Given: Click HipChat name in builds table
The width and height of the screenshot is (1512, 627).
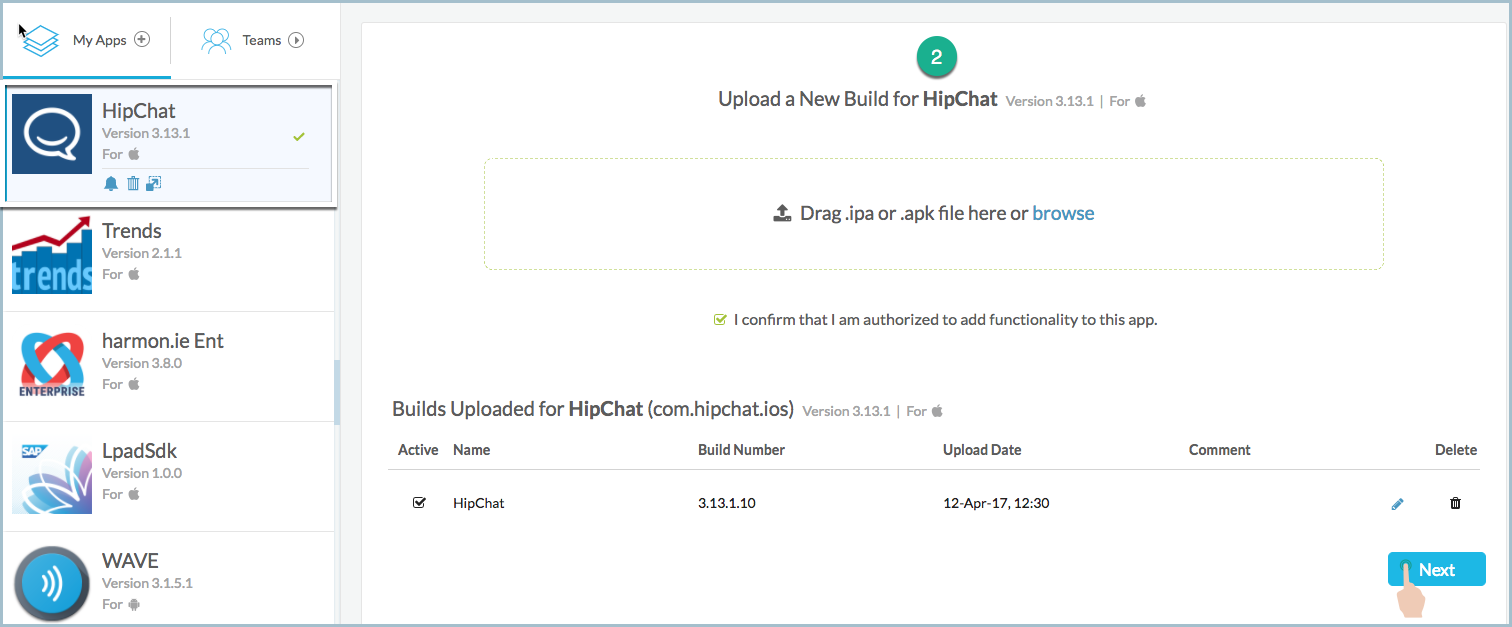Looking at the screenshot, I should pyautogui.click(x=478, y=503).
